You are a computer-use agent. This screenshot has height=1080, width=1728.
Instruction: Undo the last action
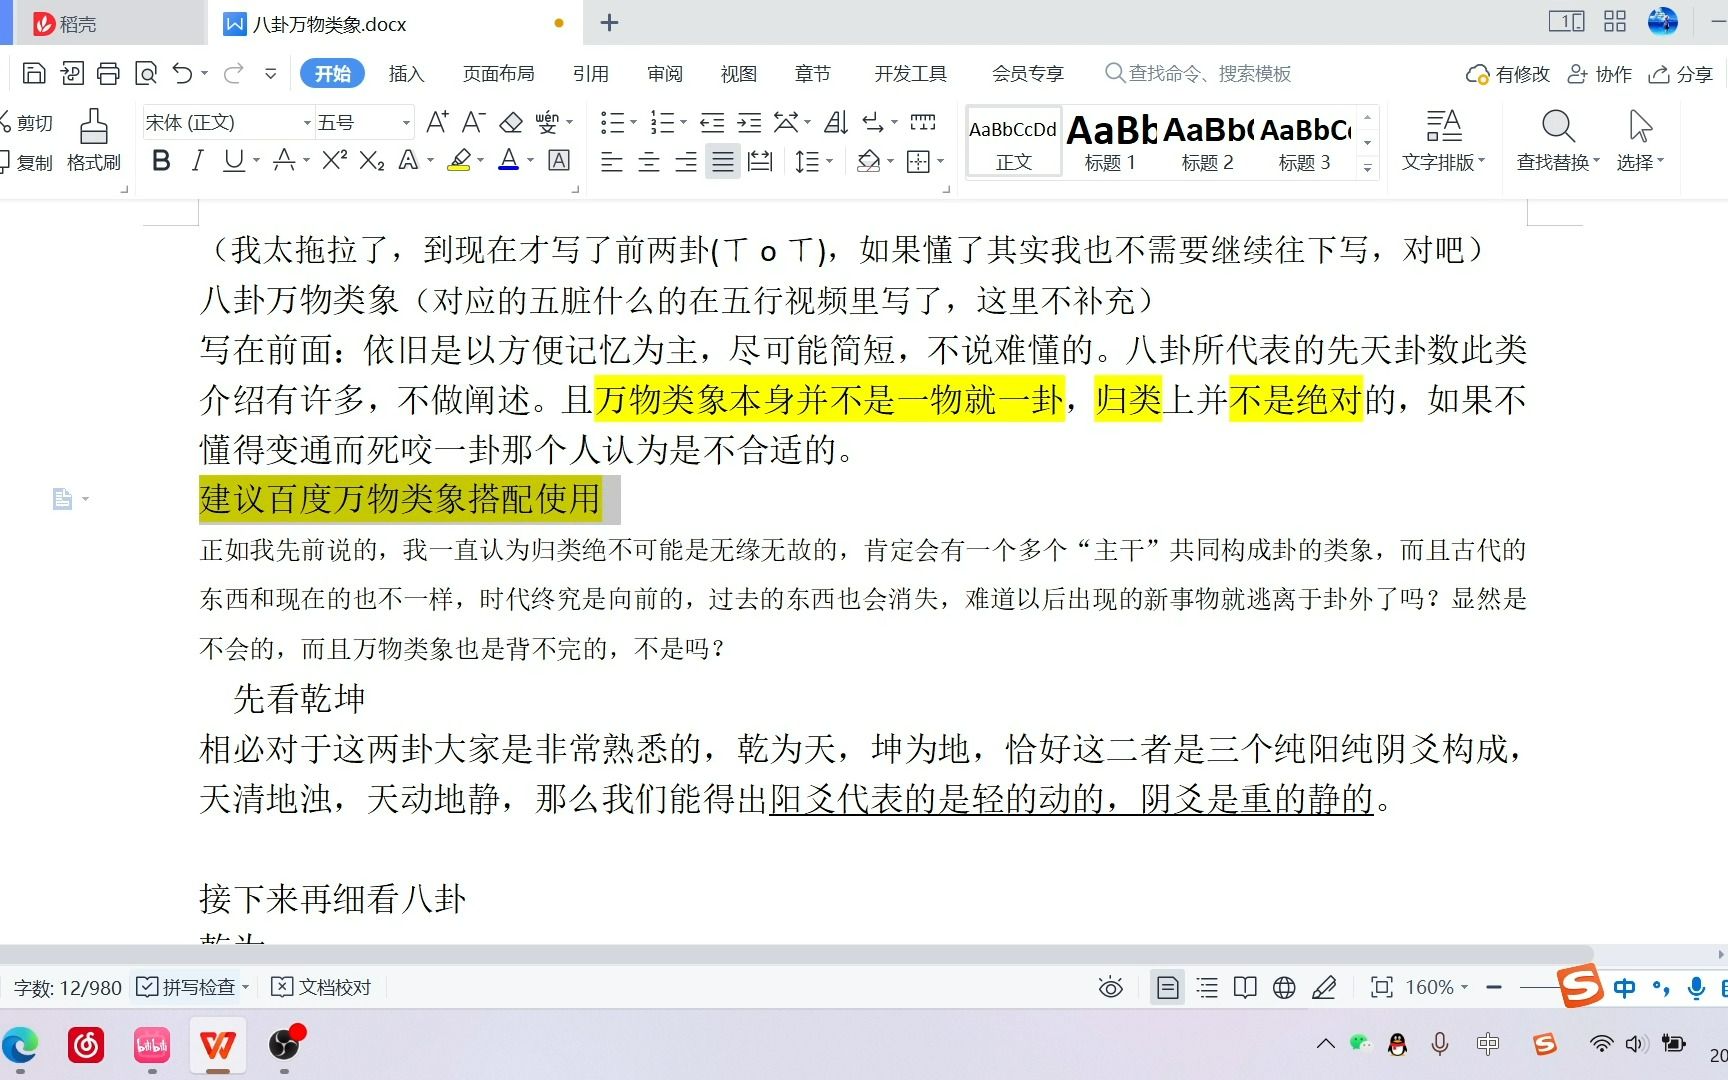click(182, 73)
